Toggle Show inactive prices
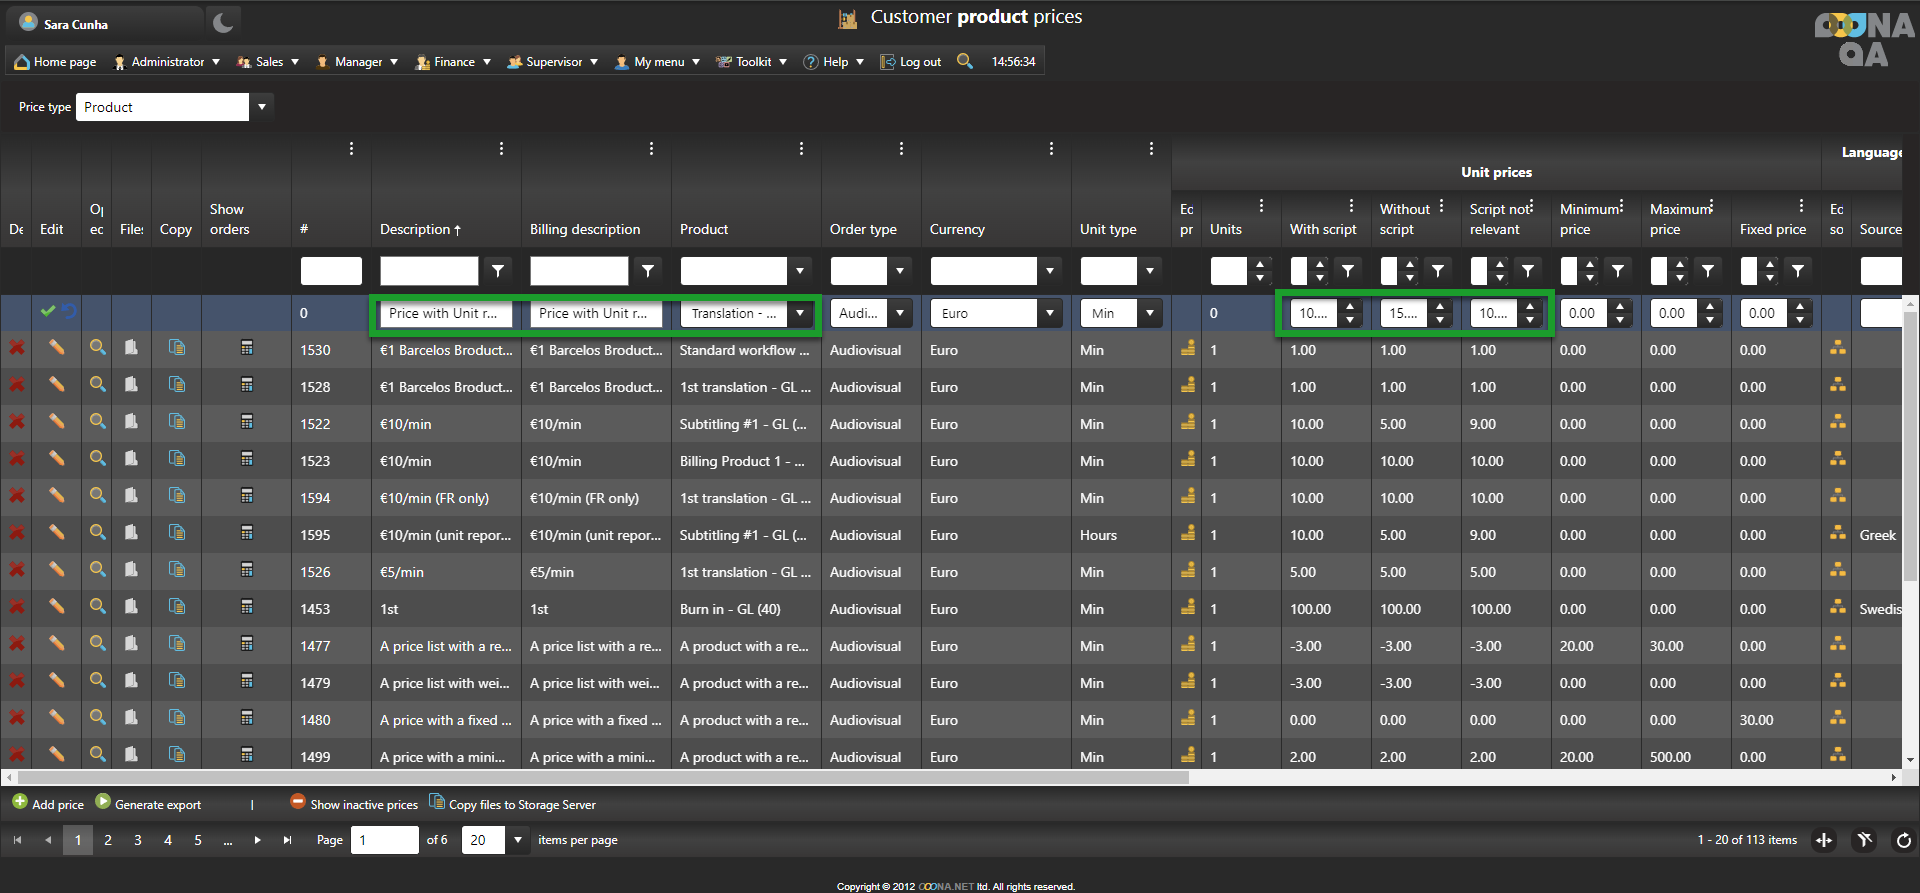 click(x=354, y=804)
